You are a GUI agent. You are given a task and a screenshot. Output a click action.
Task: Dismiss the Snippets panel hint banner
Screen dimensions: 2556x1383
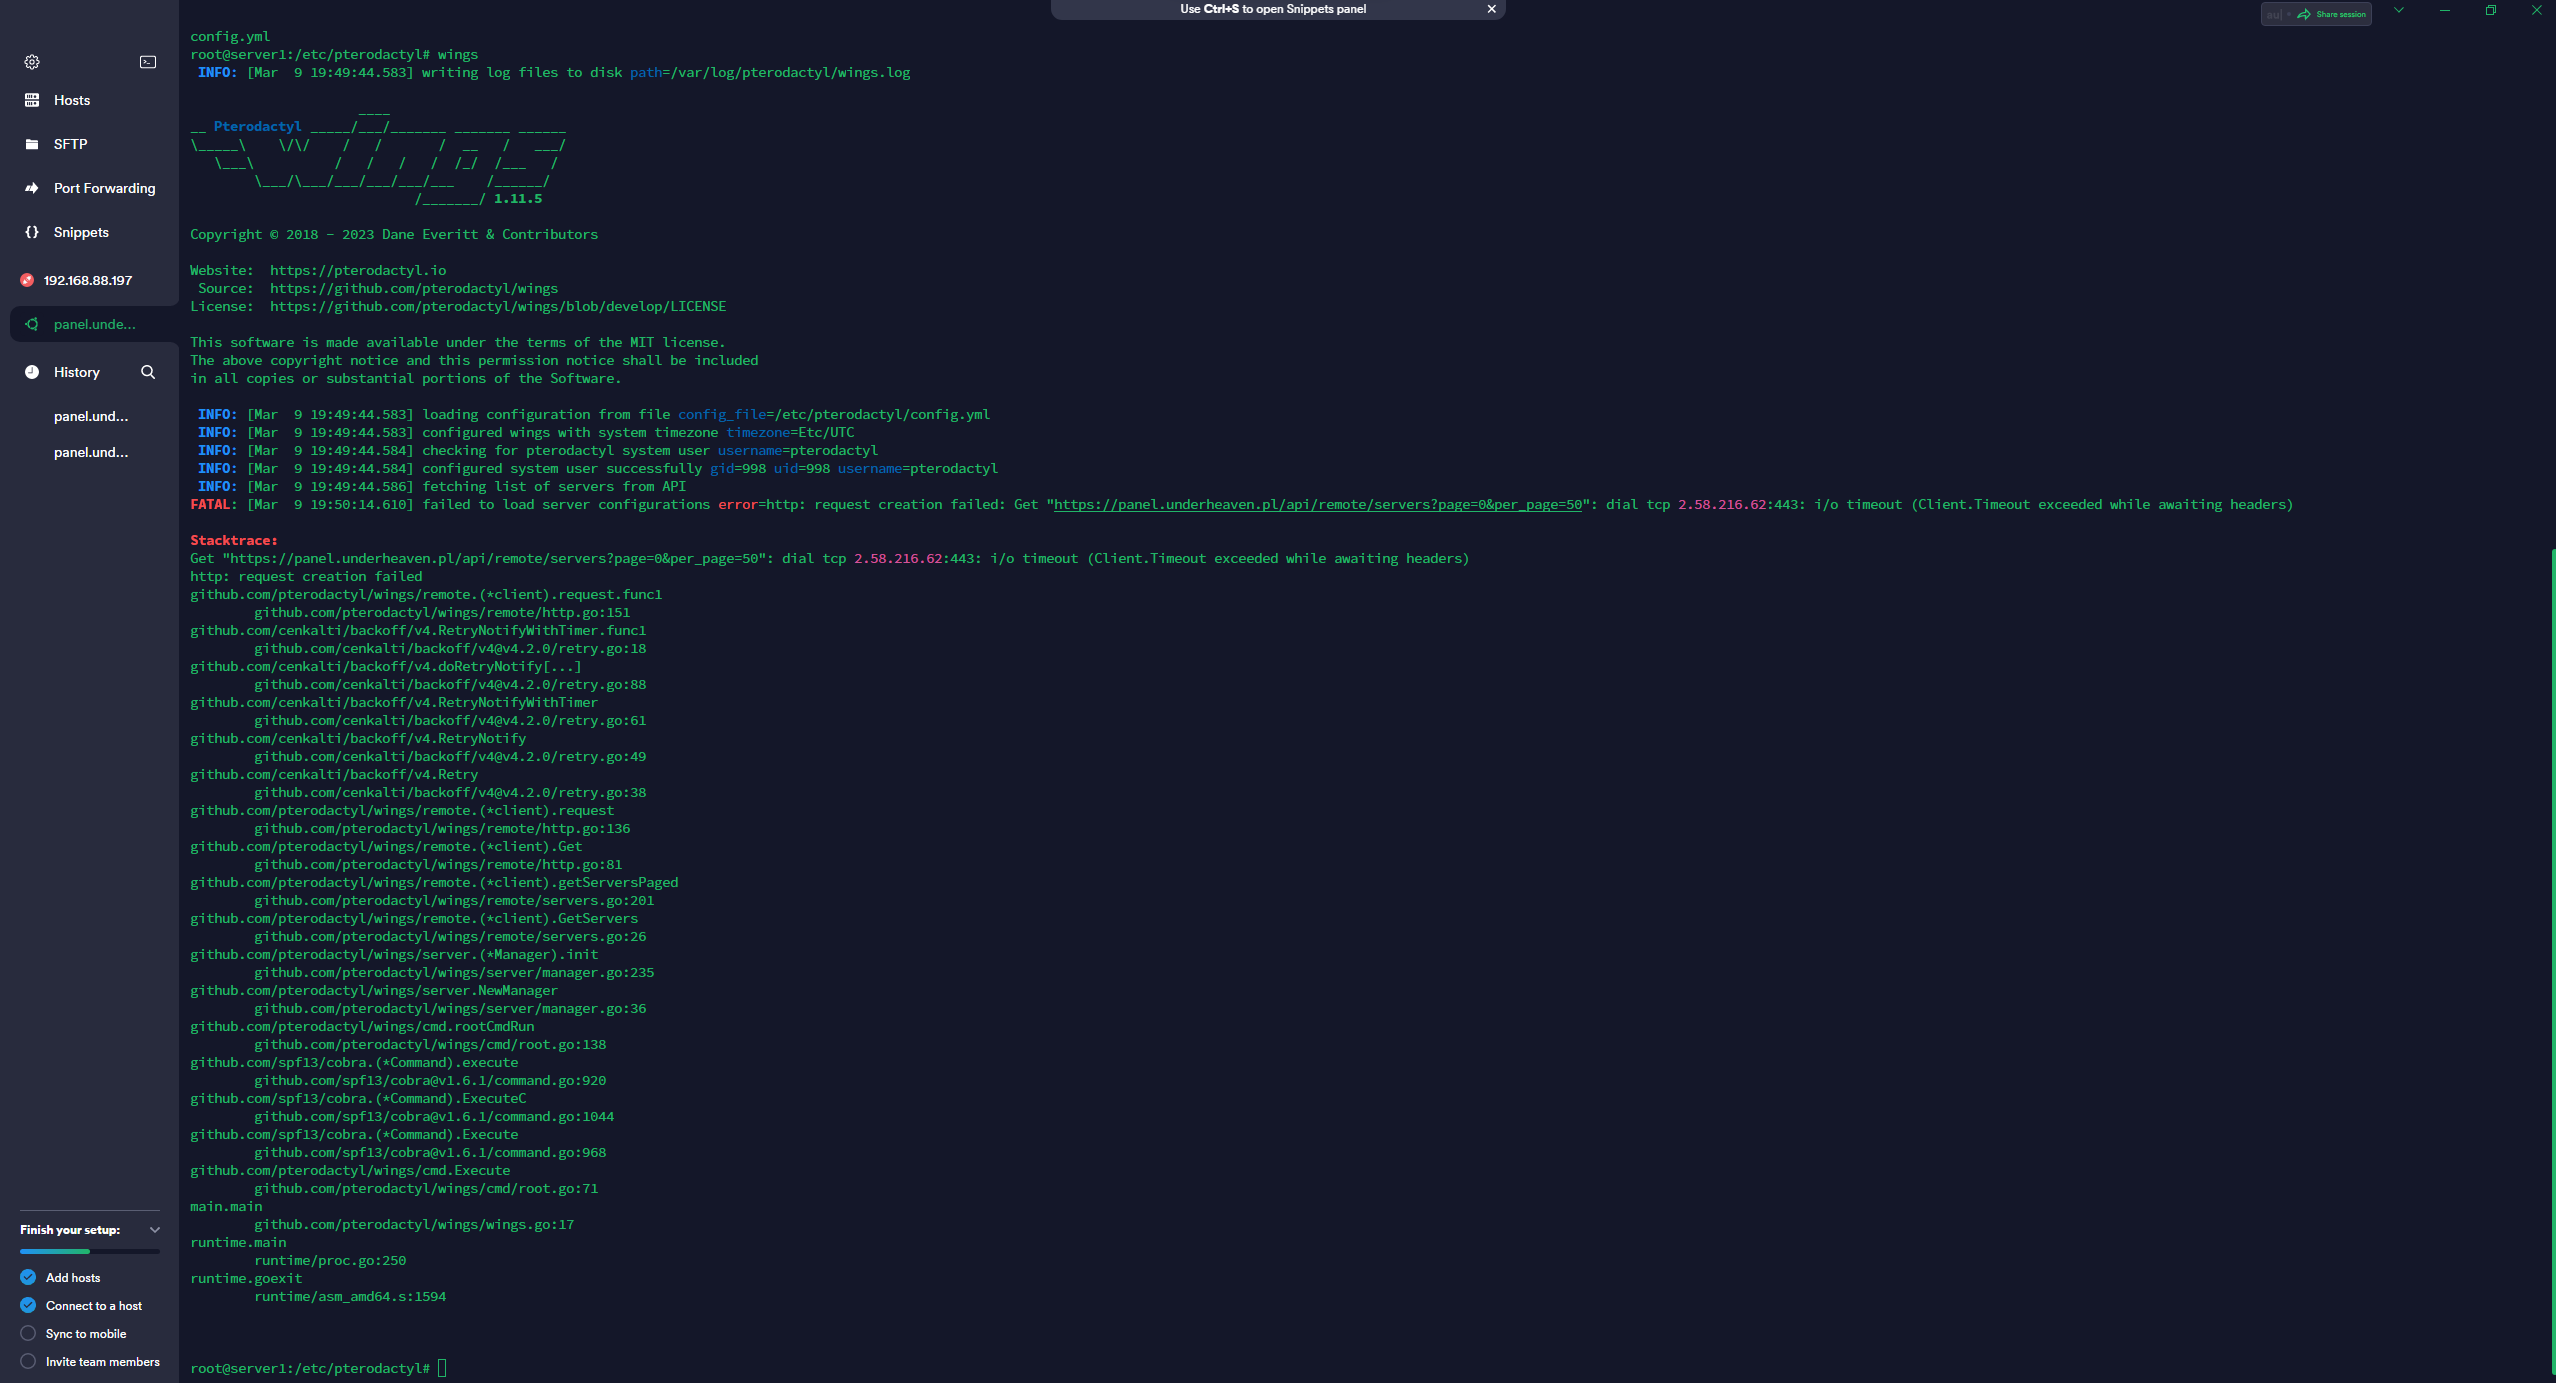point(1491,9)
